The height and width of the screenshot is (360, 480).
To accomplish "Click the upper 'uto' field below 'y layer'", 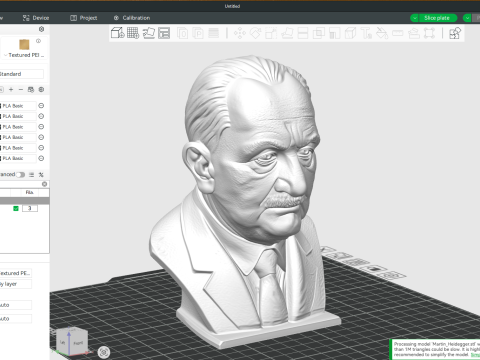I will point(16,305).
